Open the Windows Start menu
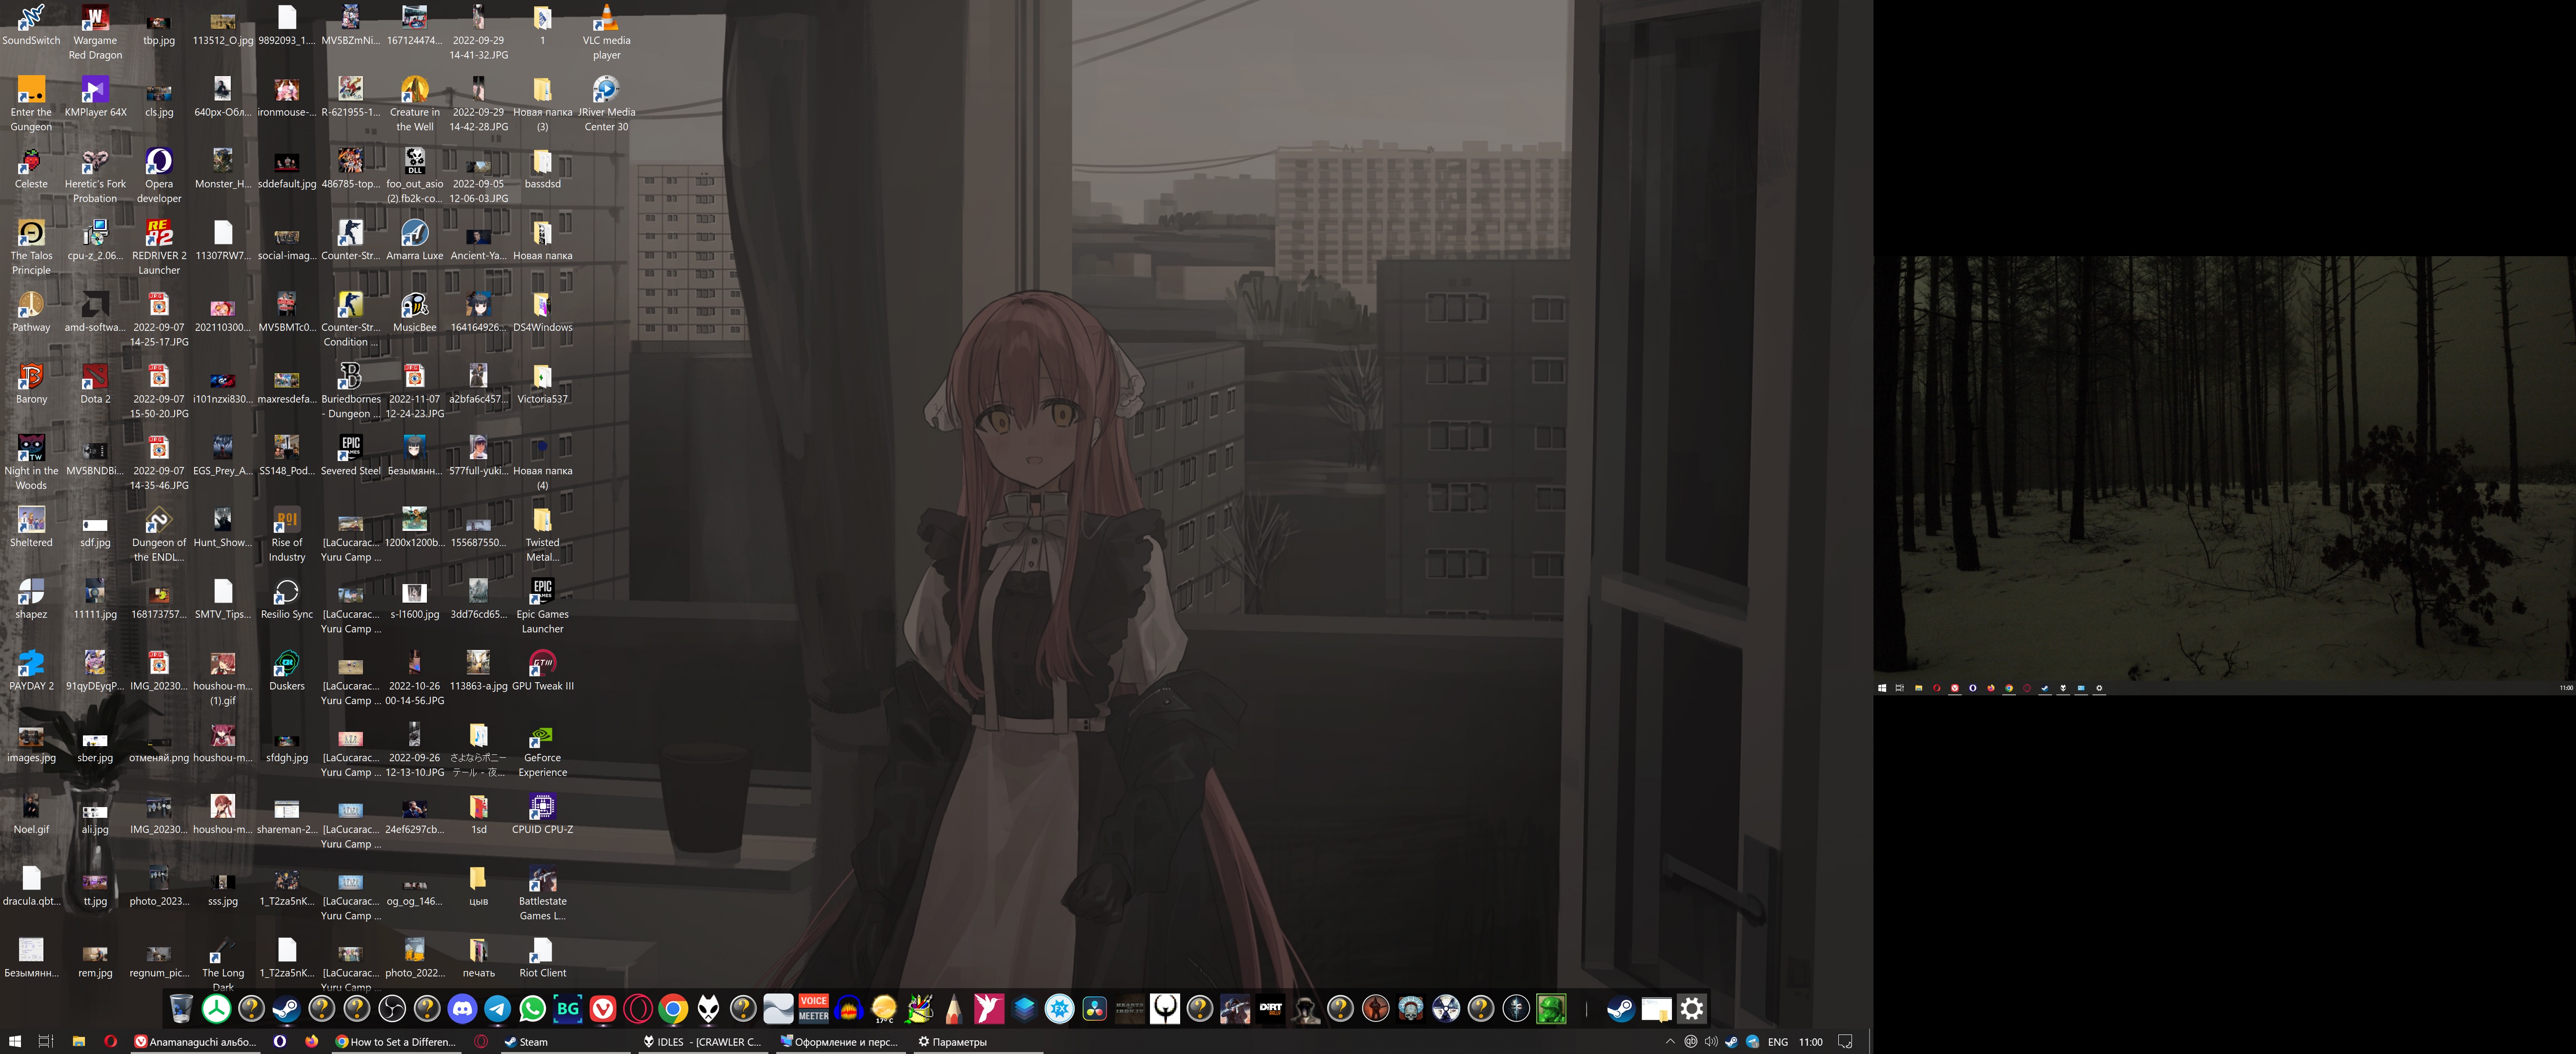Viewport: 2576px width, 1054px height. pyautogui.click(x=14, y=1041)
